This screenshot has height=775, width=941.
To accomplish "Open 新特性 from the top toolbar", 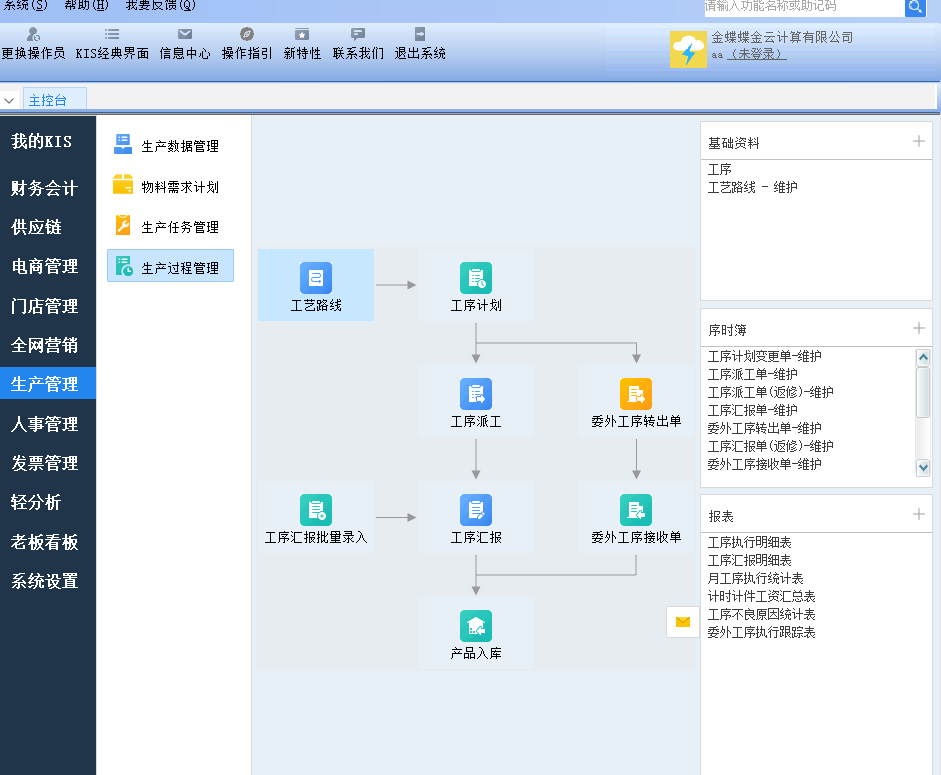I will tap(301, 42).
